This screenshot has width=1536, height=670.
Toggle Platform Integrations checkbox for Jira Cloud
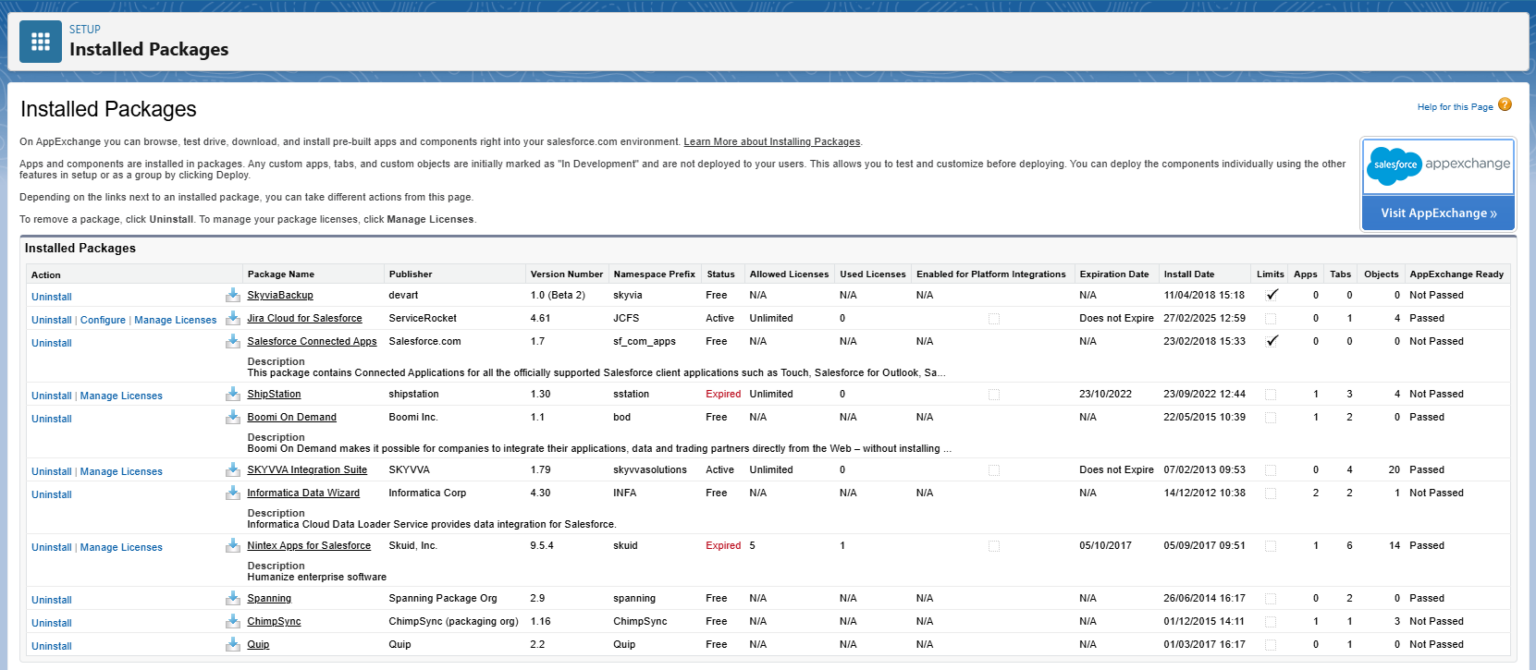(x=993, y=319)
